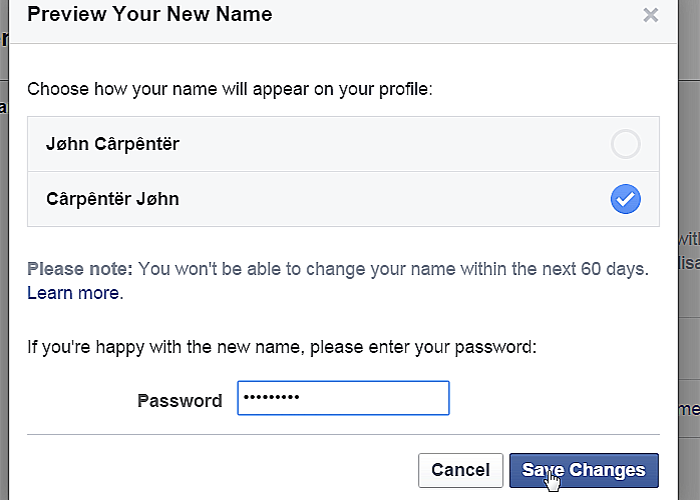This screenshot has height=500, width=700.
Task: Click the dimmed page right of dialog
Action: (689, 179)
